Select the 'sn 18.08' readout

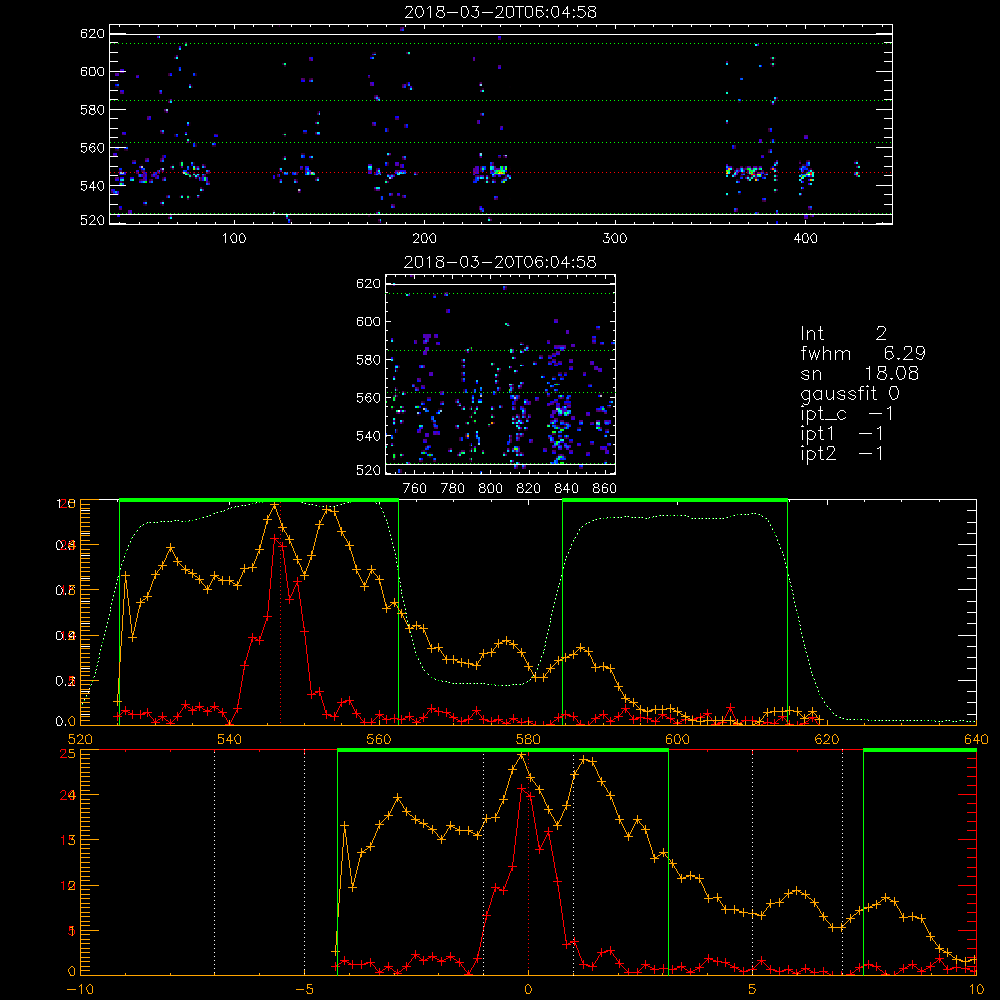[860, 373]
